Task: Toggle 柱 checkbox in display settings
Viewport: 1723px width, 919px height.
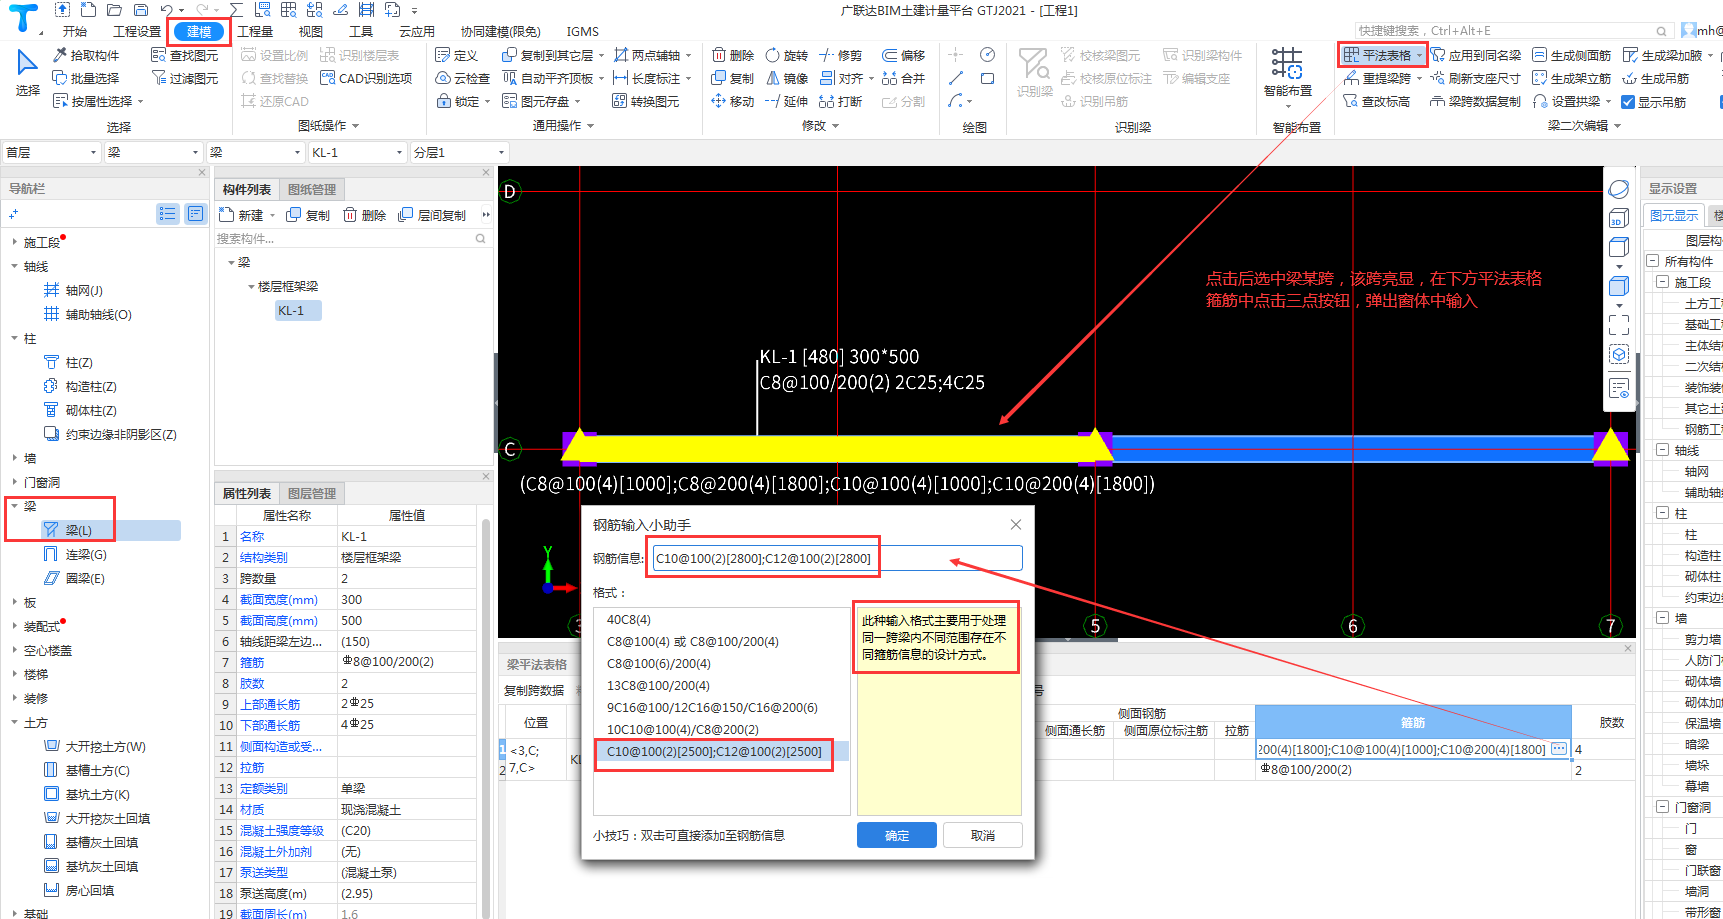Action: click(x=1663, y=513)
